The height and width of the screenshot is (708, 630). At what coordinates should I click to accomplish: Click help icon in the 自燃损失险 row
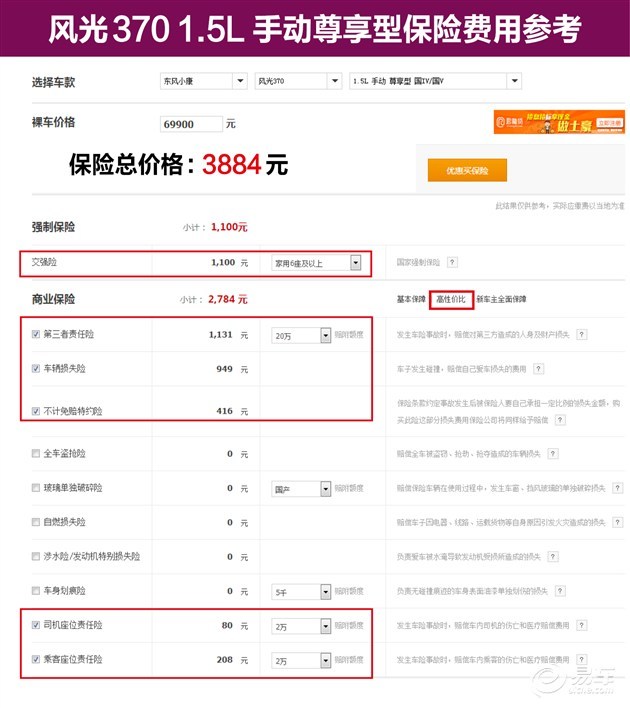617,522
